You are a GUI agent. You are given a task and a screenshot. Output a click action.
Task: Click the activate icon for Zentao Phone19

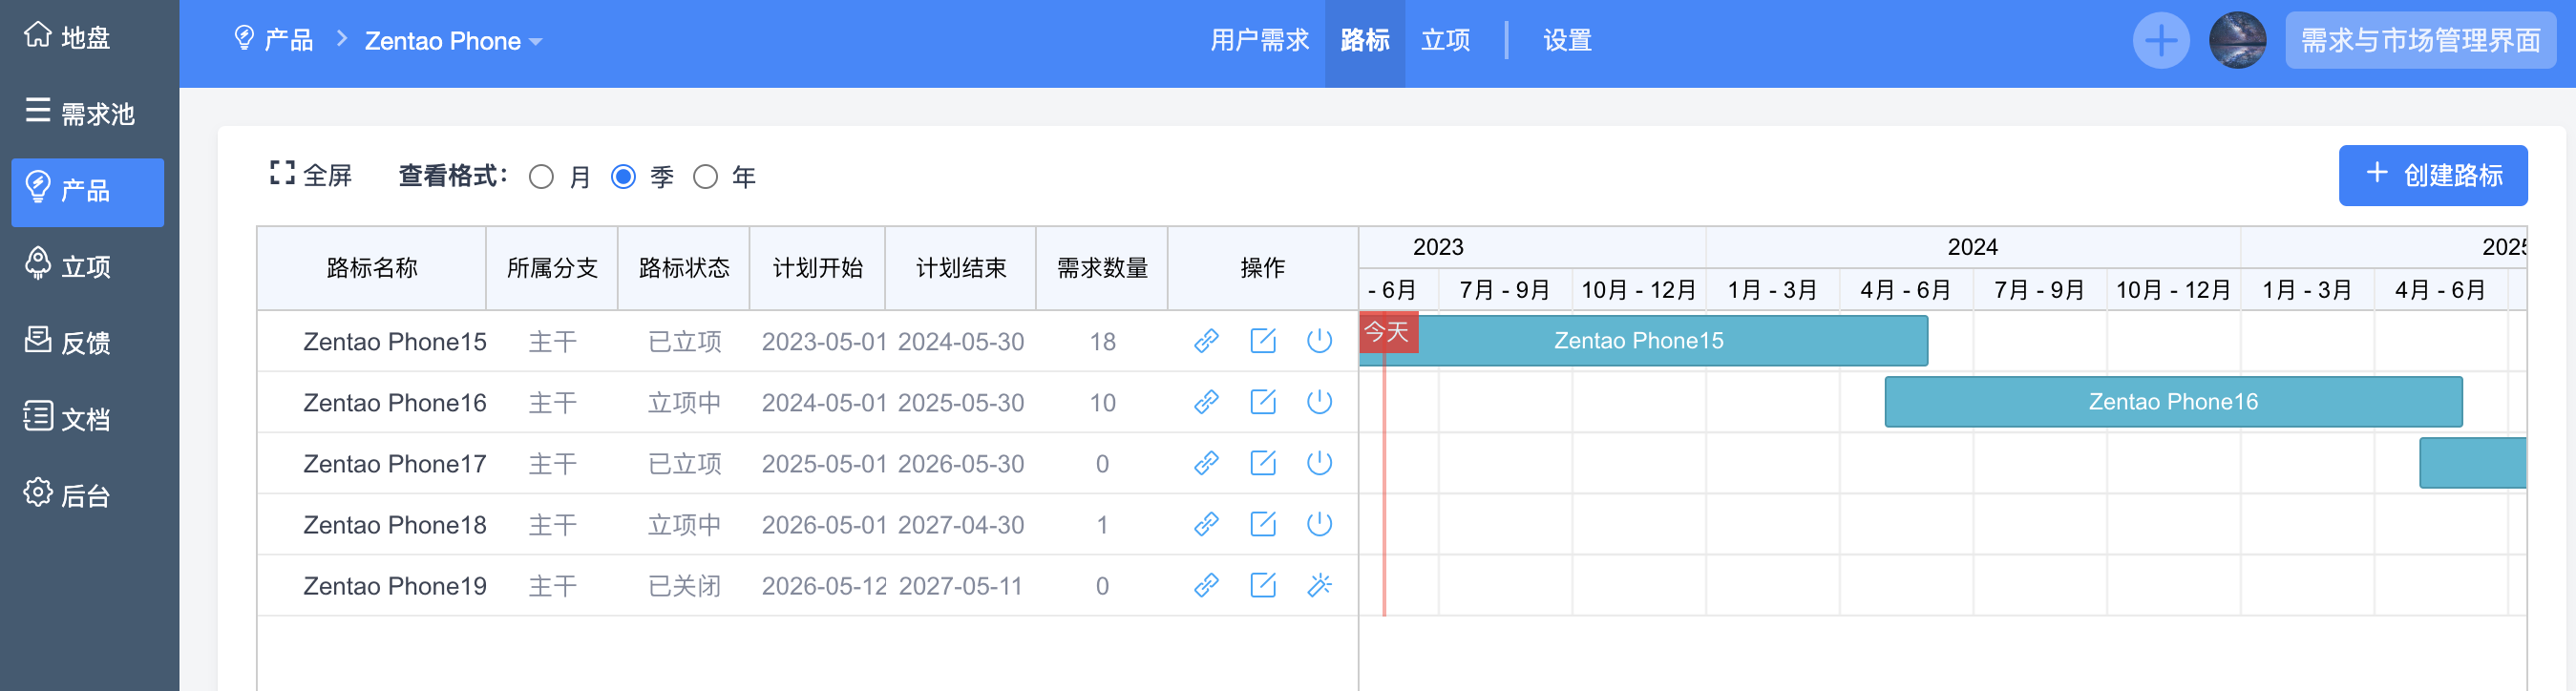[x=1319, y=585]
